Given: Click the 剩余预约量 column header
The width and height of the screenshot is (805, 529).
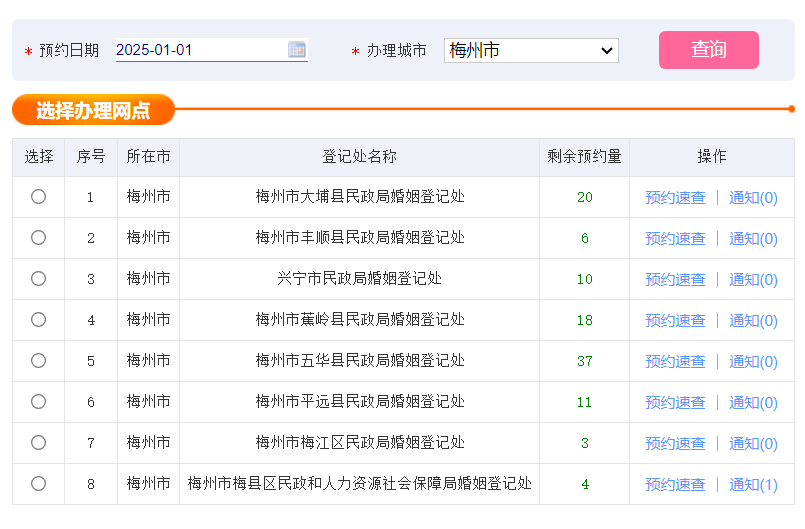Looking at the screenshot, I should pos(584,157).
